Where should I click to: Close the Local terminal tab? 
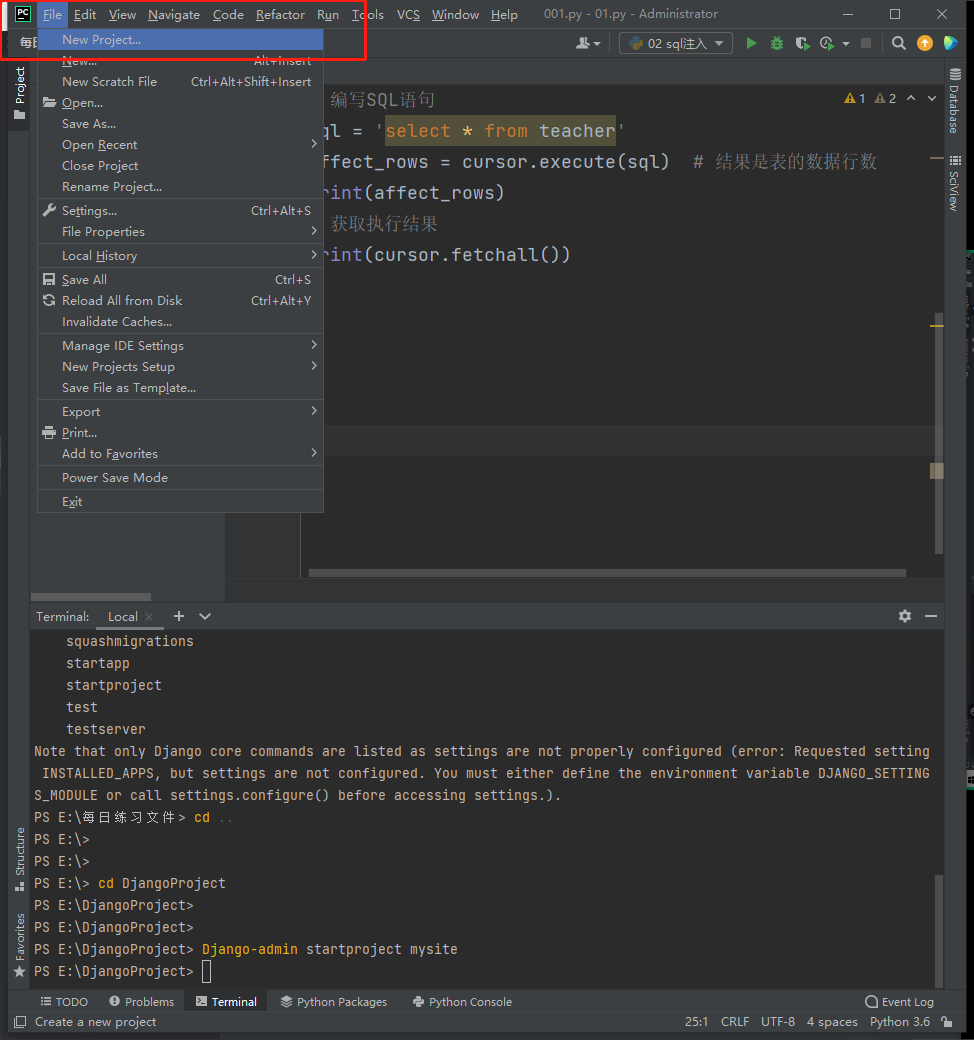pyautogui.click(x=149, y=617)
